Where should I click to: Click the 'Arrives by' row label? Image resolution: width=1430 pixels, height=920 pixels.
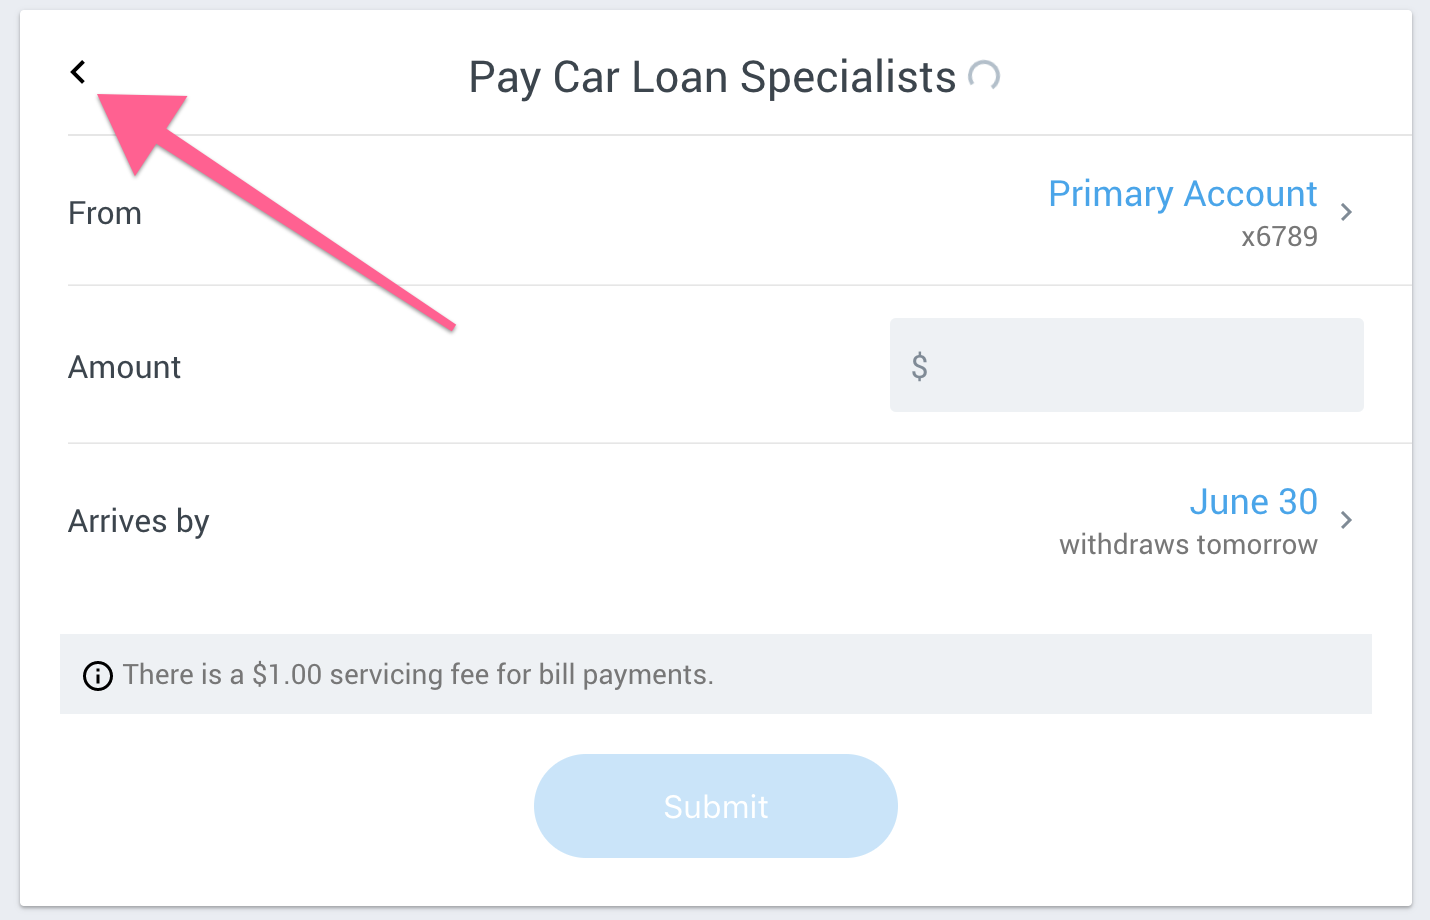tap(138, 521)
